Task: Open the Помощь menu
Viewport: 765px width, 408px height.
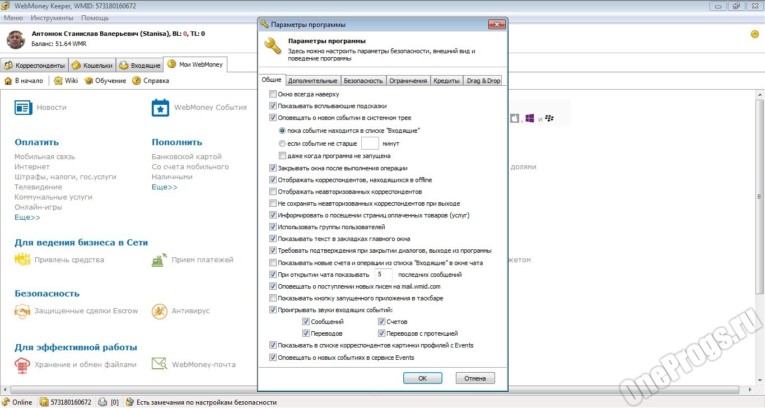Action: [95, 18]
